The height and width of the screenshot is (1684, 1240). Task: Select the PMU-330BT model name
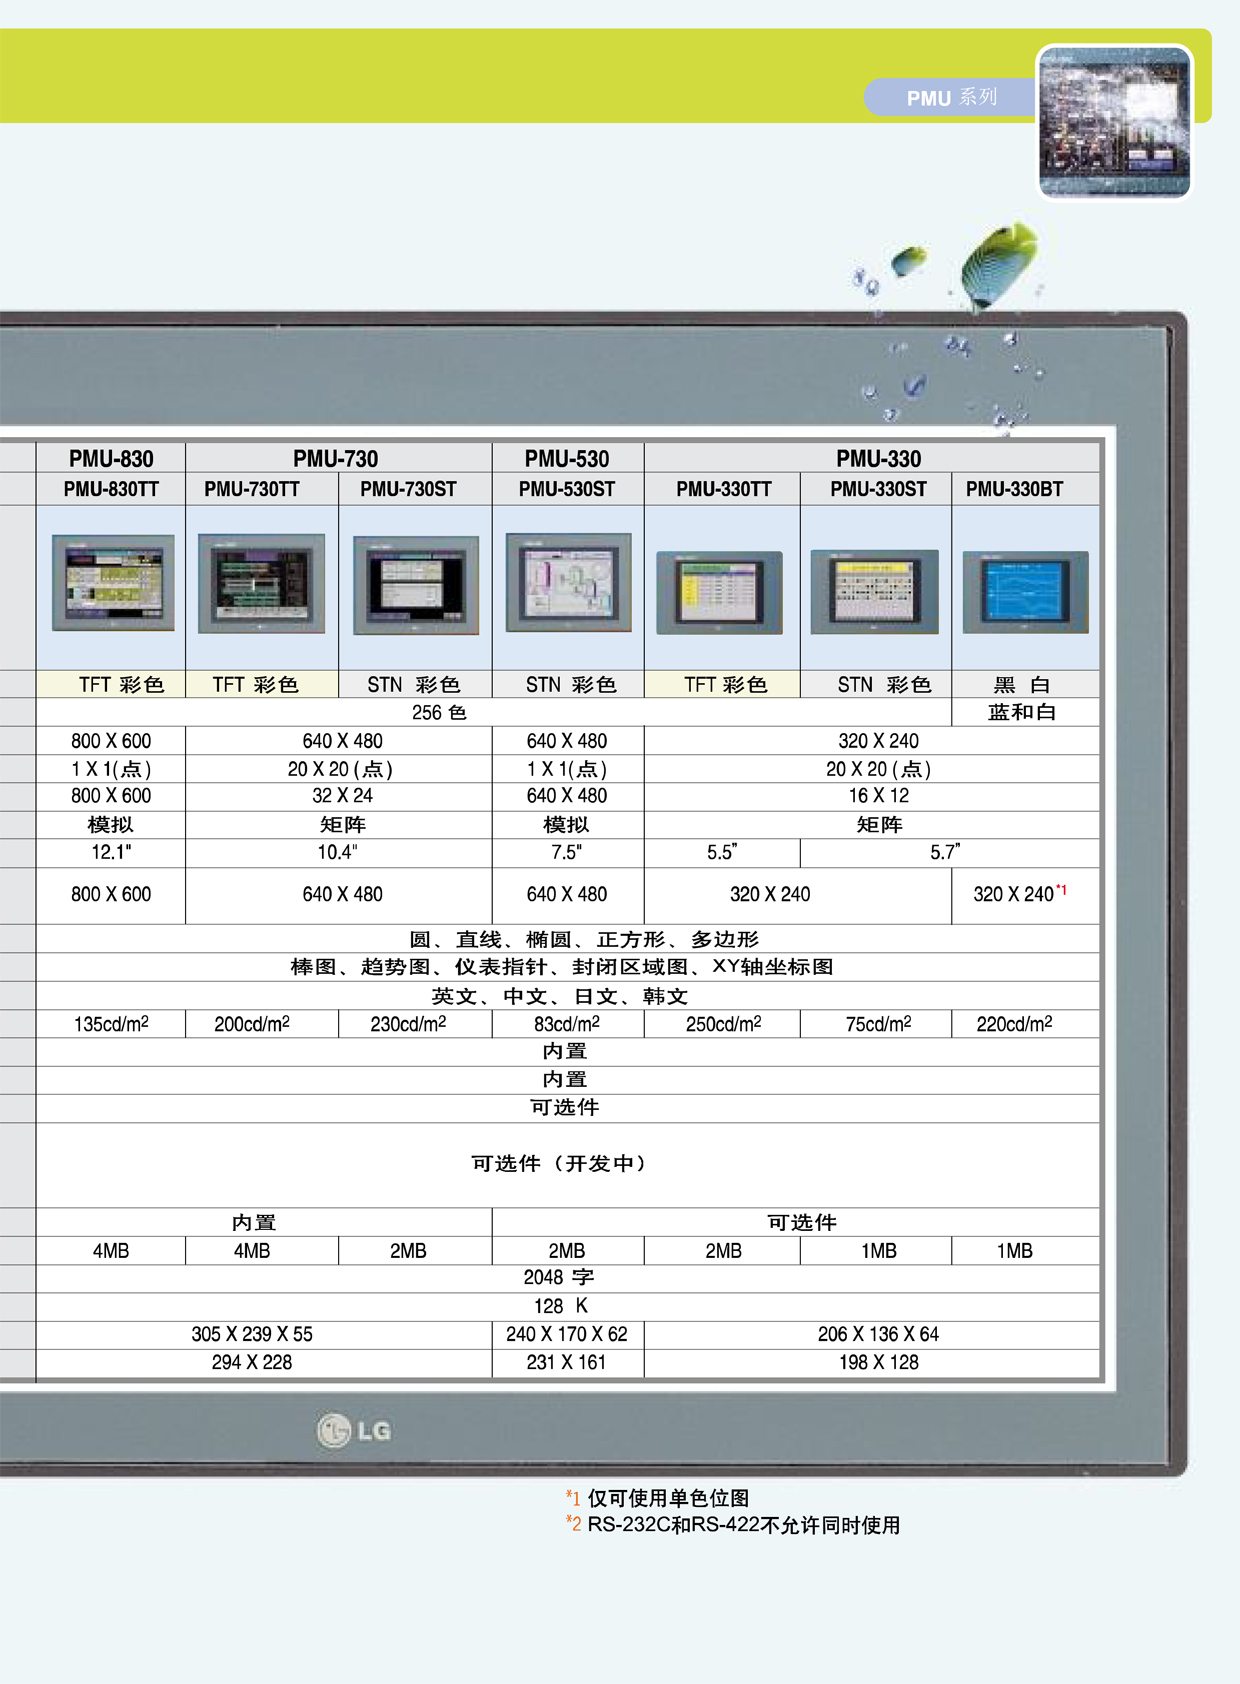pos(1014,489)
